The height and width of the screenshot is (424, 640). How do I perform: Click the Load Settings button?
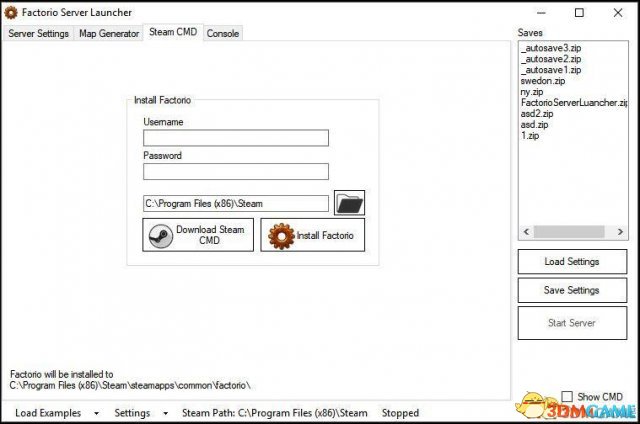[x=572, y=262]
